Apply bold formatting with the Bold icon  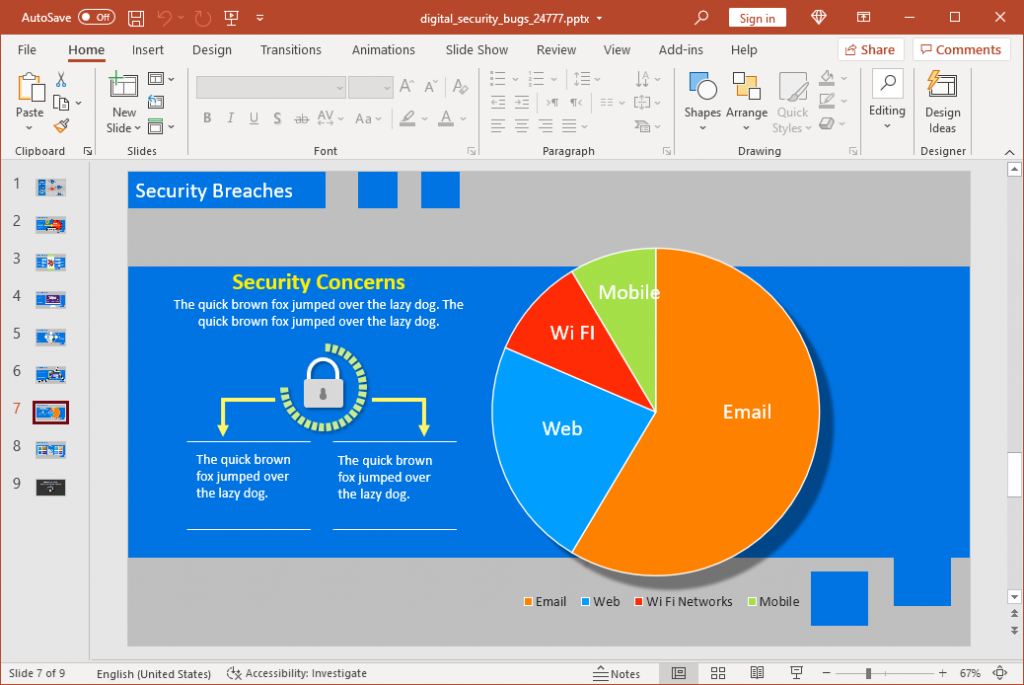(x=206, y=118)
